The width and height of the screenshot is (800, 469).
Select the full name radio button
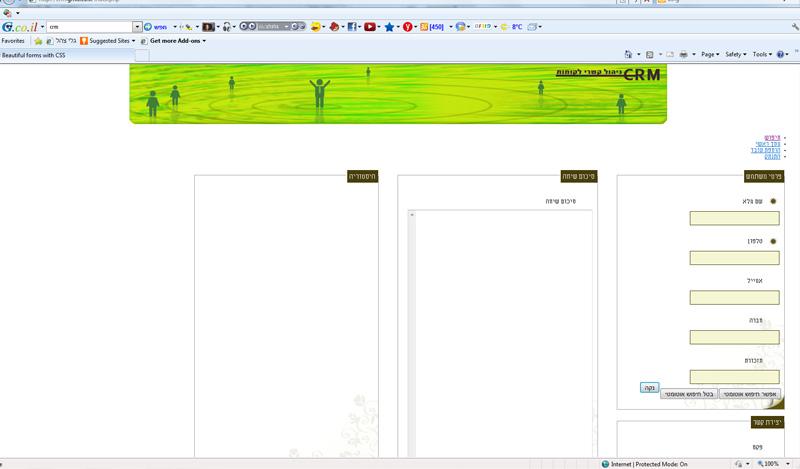coord(773,201)
